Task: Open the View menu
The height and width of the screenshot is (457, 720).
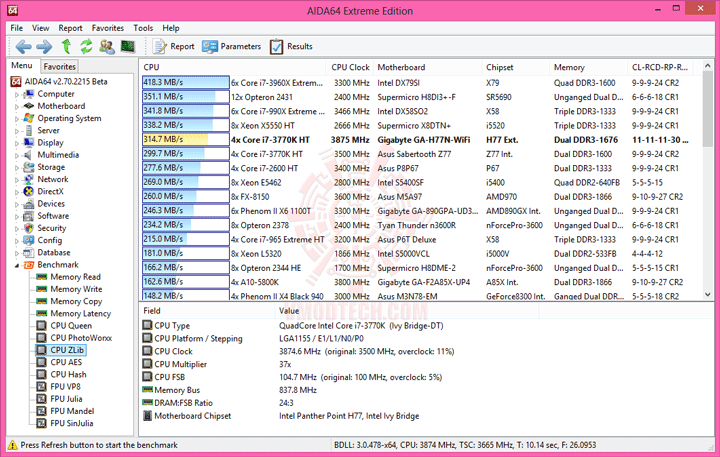Action: 40,28
